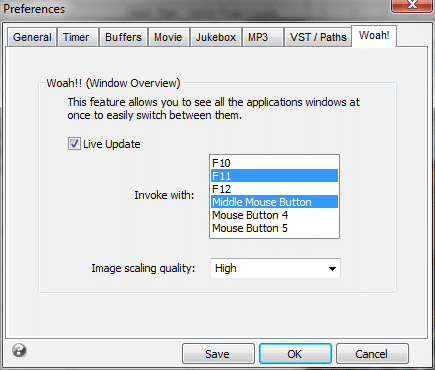Choose Middle Mouse Button in list
The width and height of the screenshot is (435, 370).
274,202
